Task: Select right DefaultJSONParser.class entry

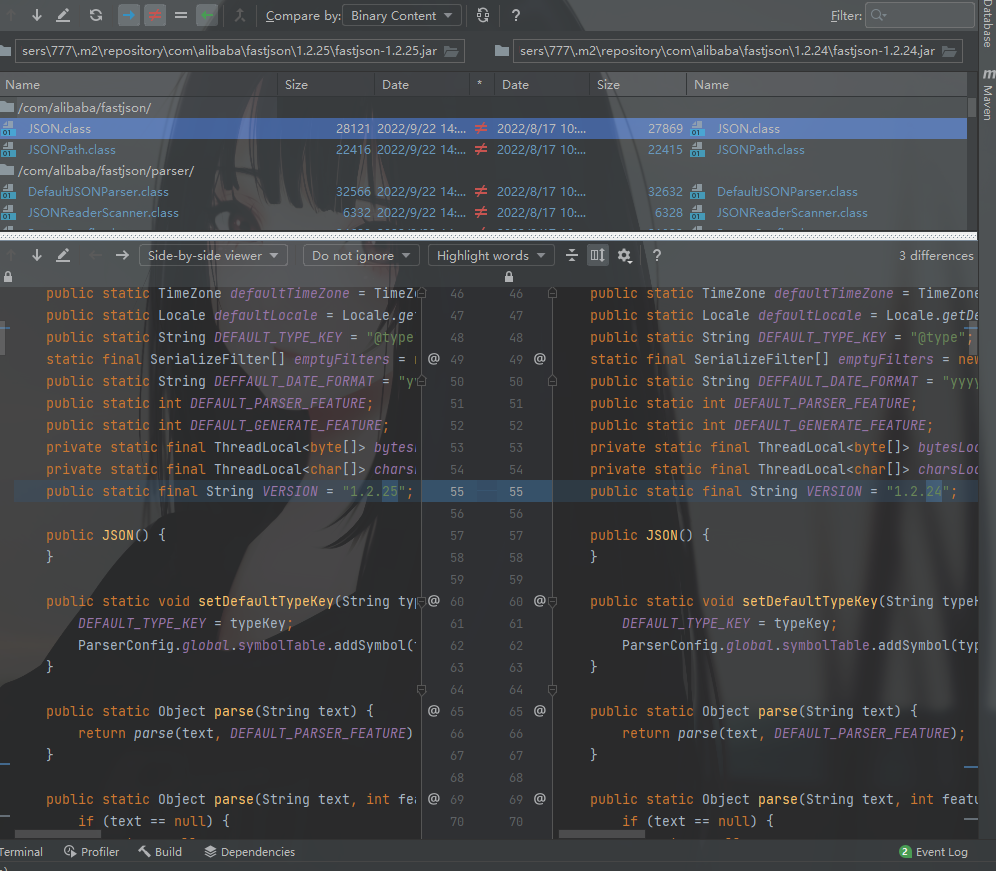Action: click(786, 192)
